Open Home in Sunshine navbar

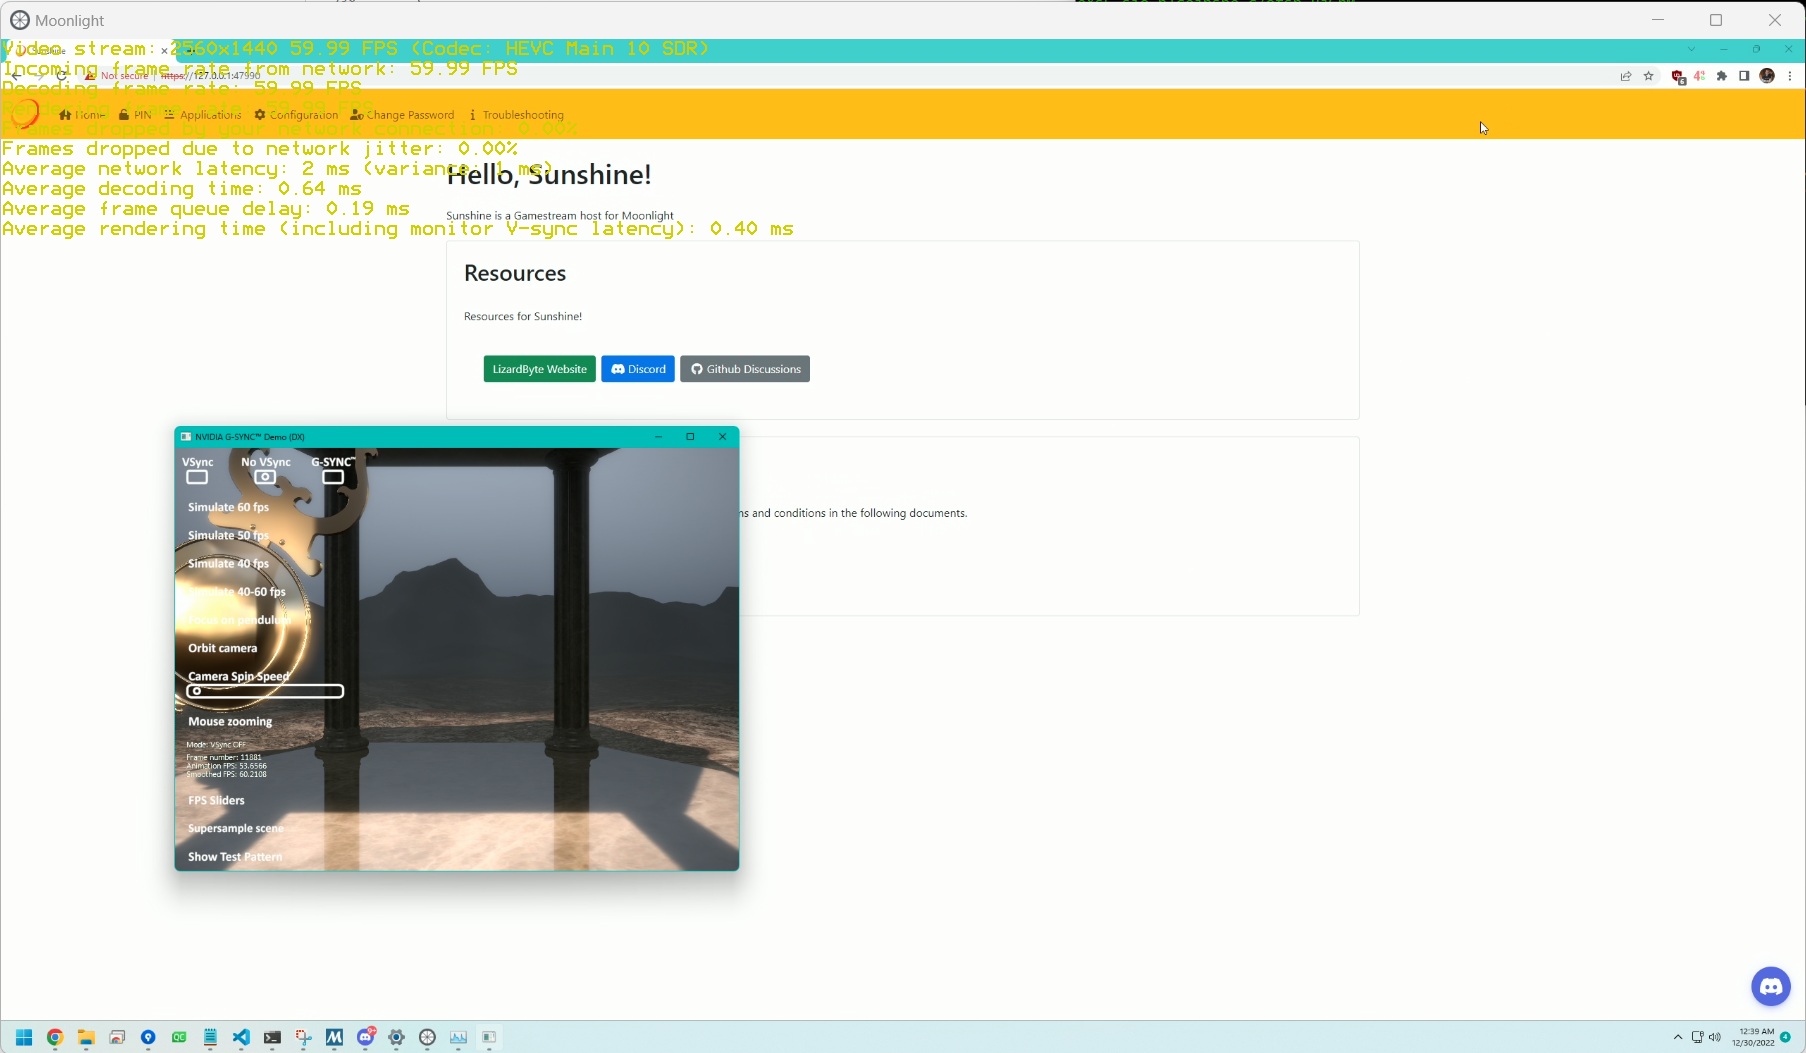point(82,115)
